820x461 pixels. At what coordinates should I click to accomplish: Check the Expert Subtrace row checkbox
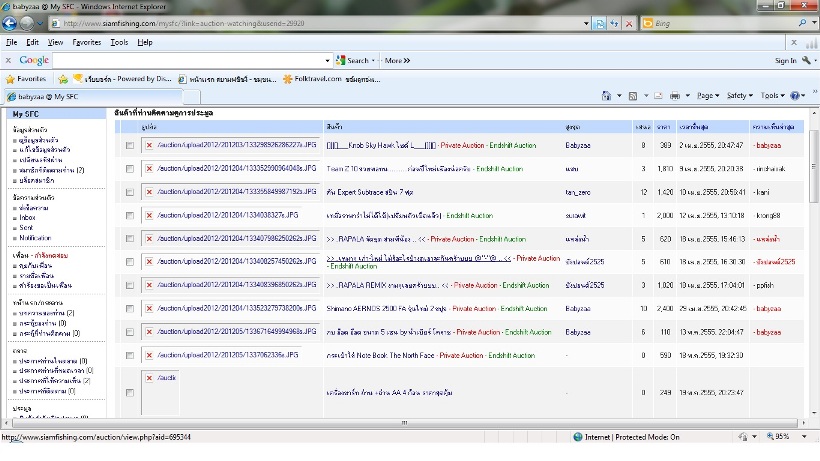130,192
